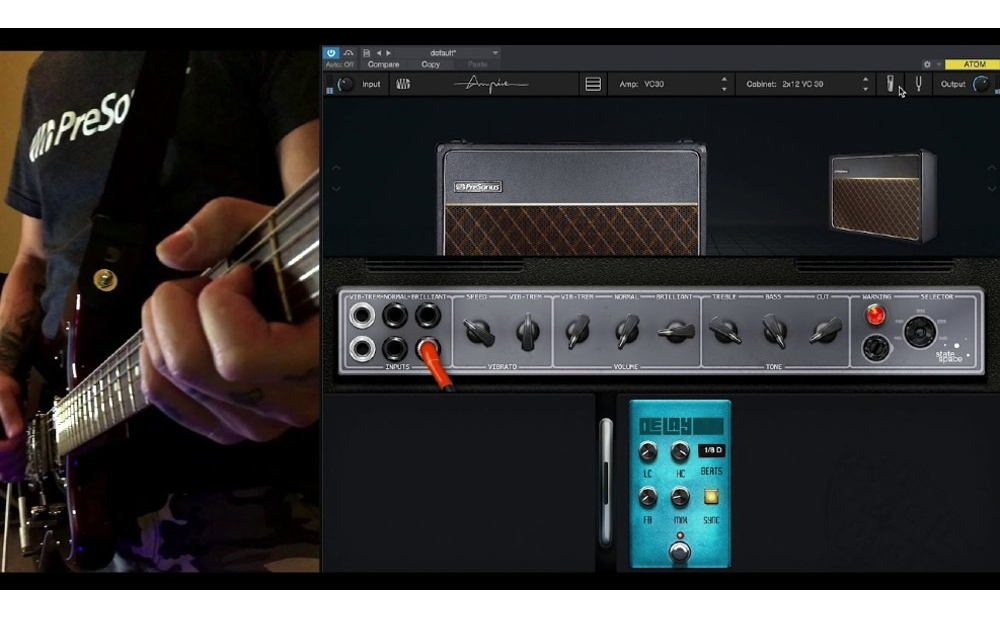Click the Copy button
Viewport: 1000px width, 618px height.
pyautogui.click(x=430, y=64)
